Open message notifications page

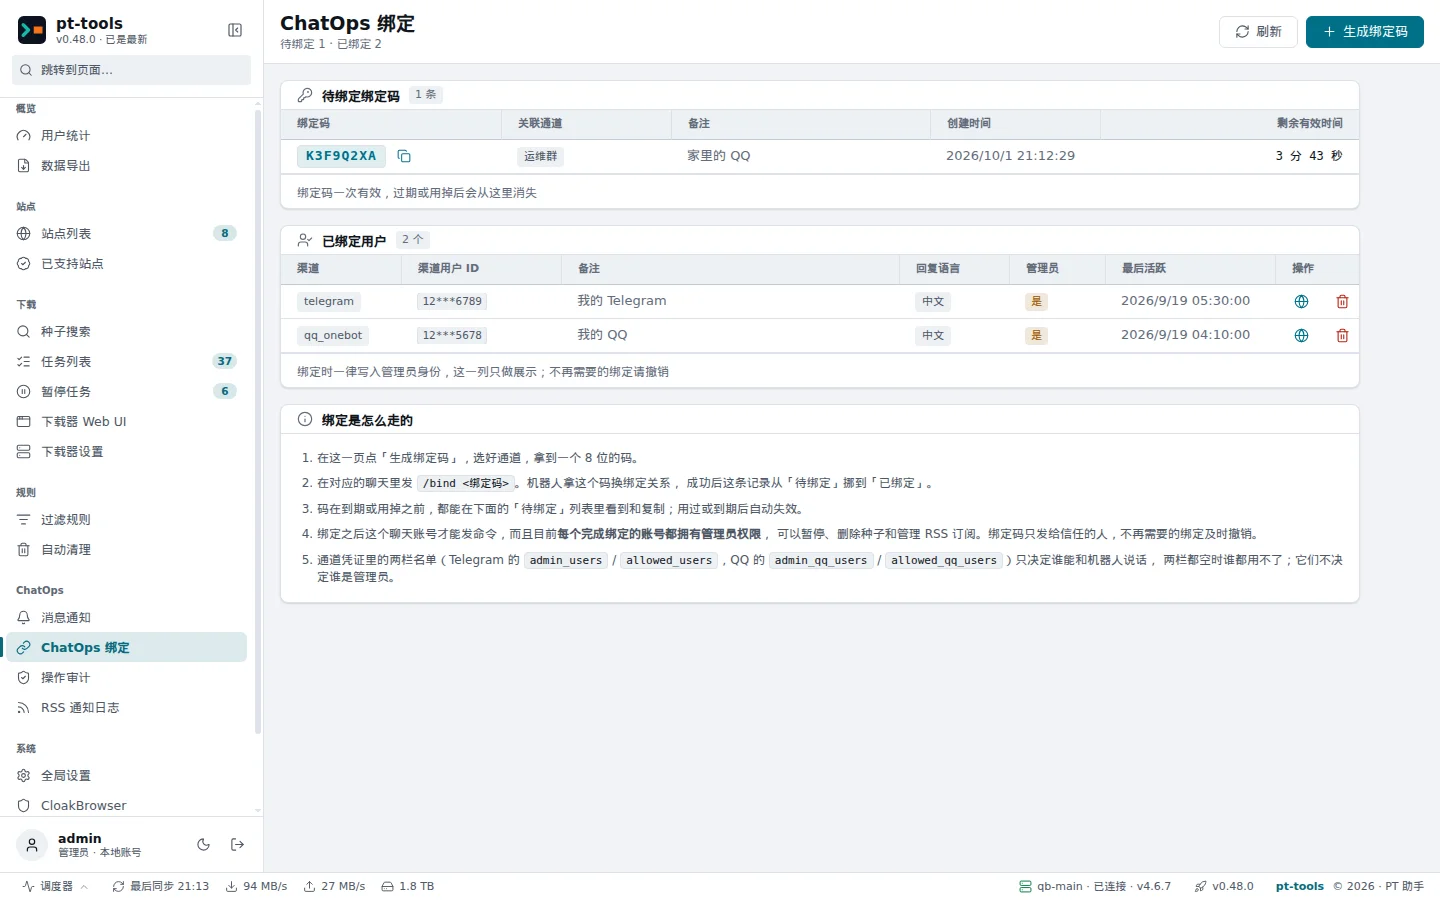pyautogui.click(x=127, y=618)
